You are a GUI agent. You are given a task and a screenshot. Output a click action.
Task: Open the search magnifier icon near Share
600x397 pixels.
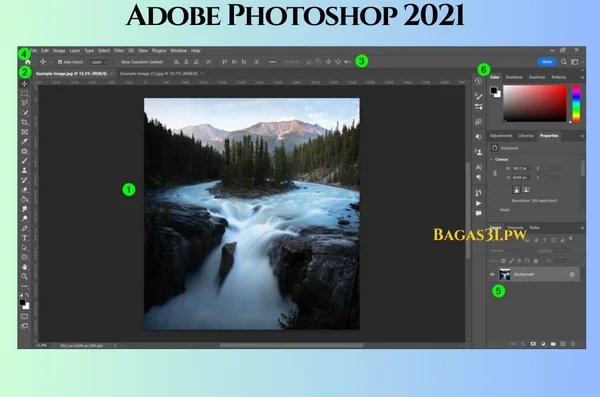coord(564,62)
